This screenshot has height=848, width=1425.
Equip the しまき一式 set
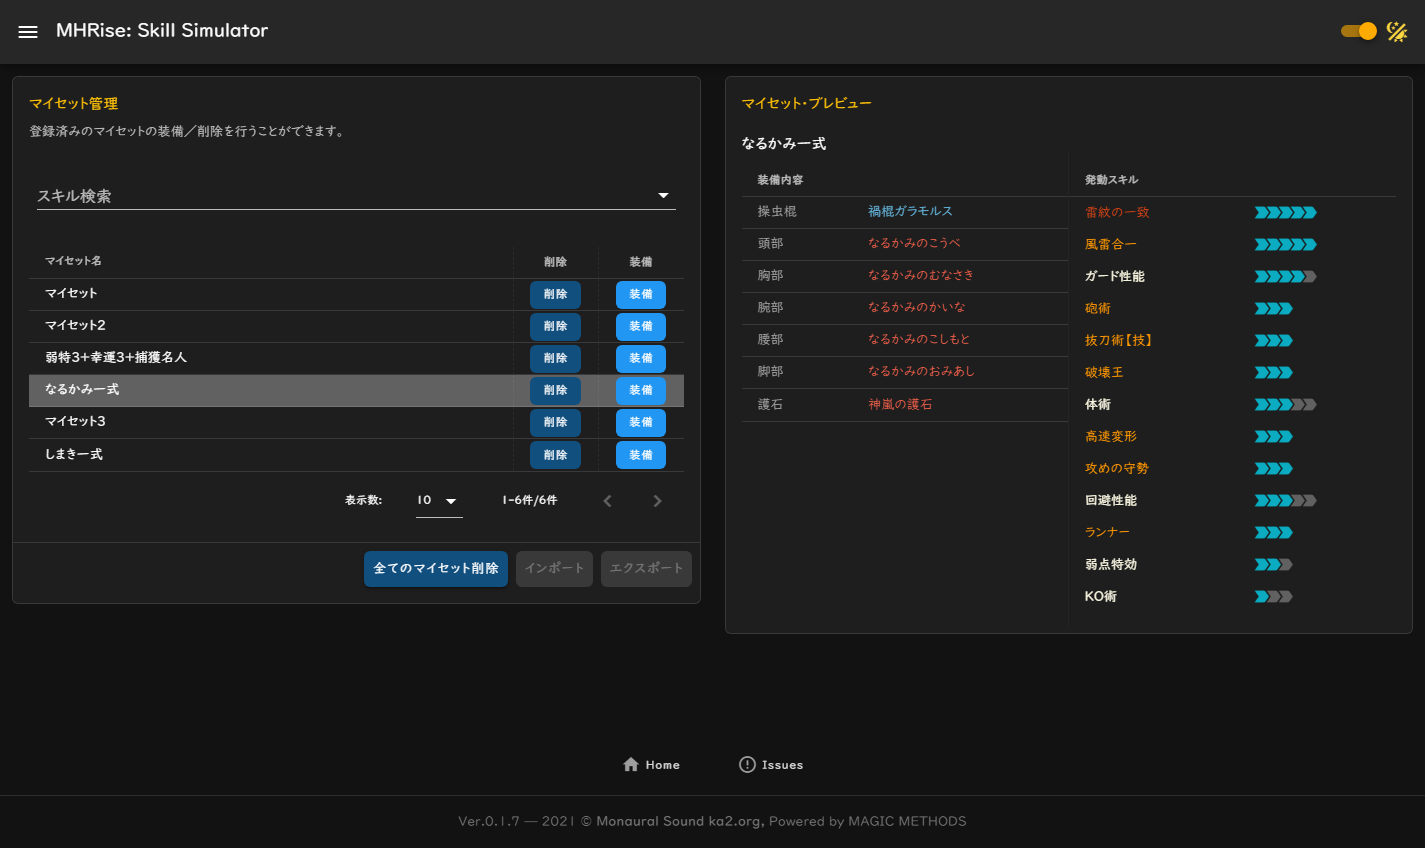click(x=640, y=455)
